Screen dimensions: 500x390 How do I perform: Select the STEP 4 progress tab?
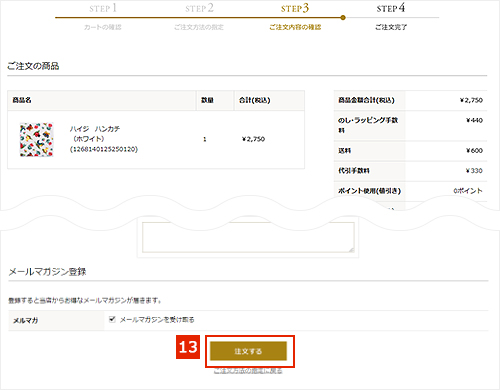[x=391, y=8]
